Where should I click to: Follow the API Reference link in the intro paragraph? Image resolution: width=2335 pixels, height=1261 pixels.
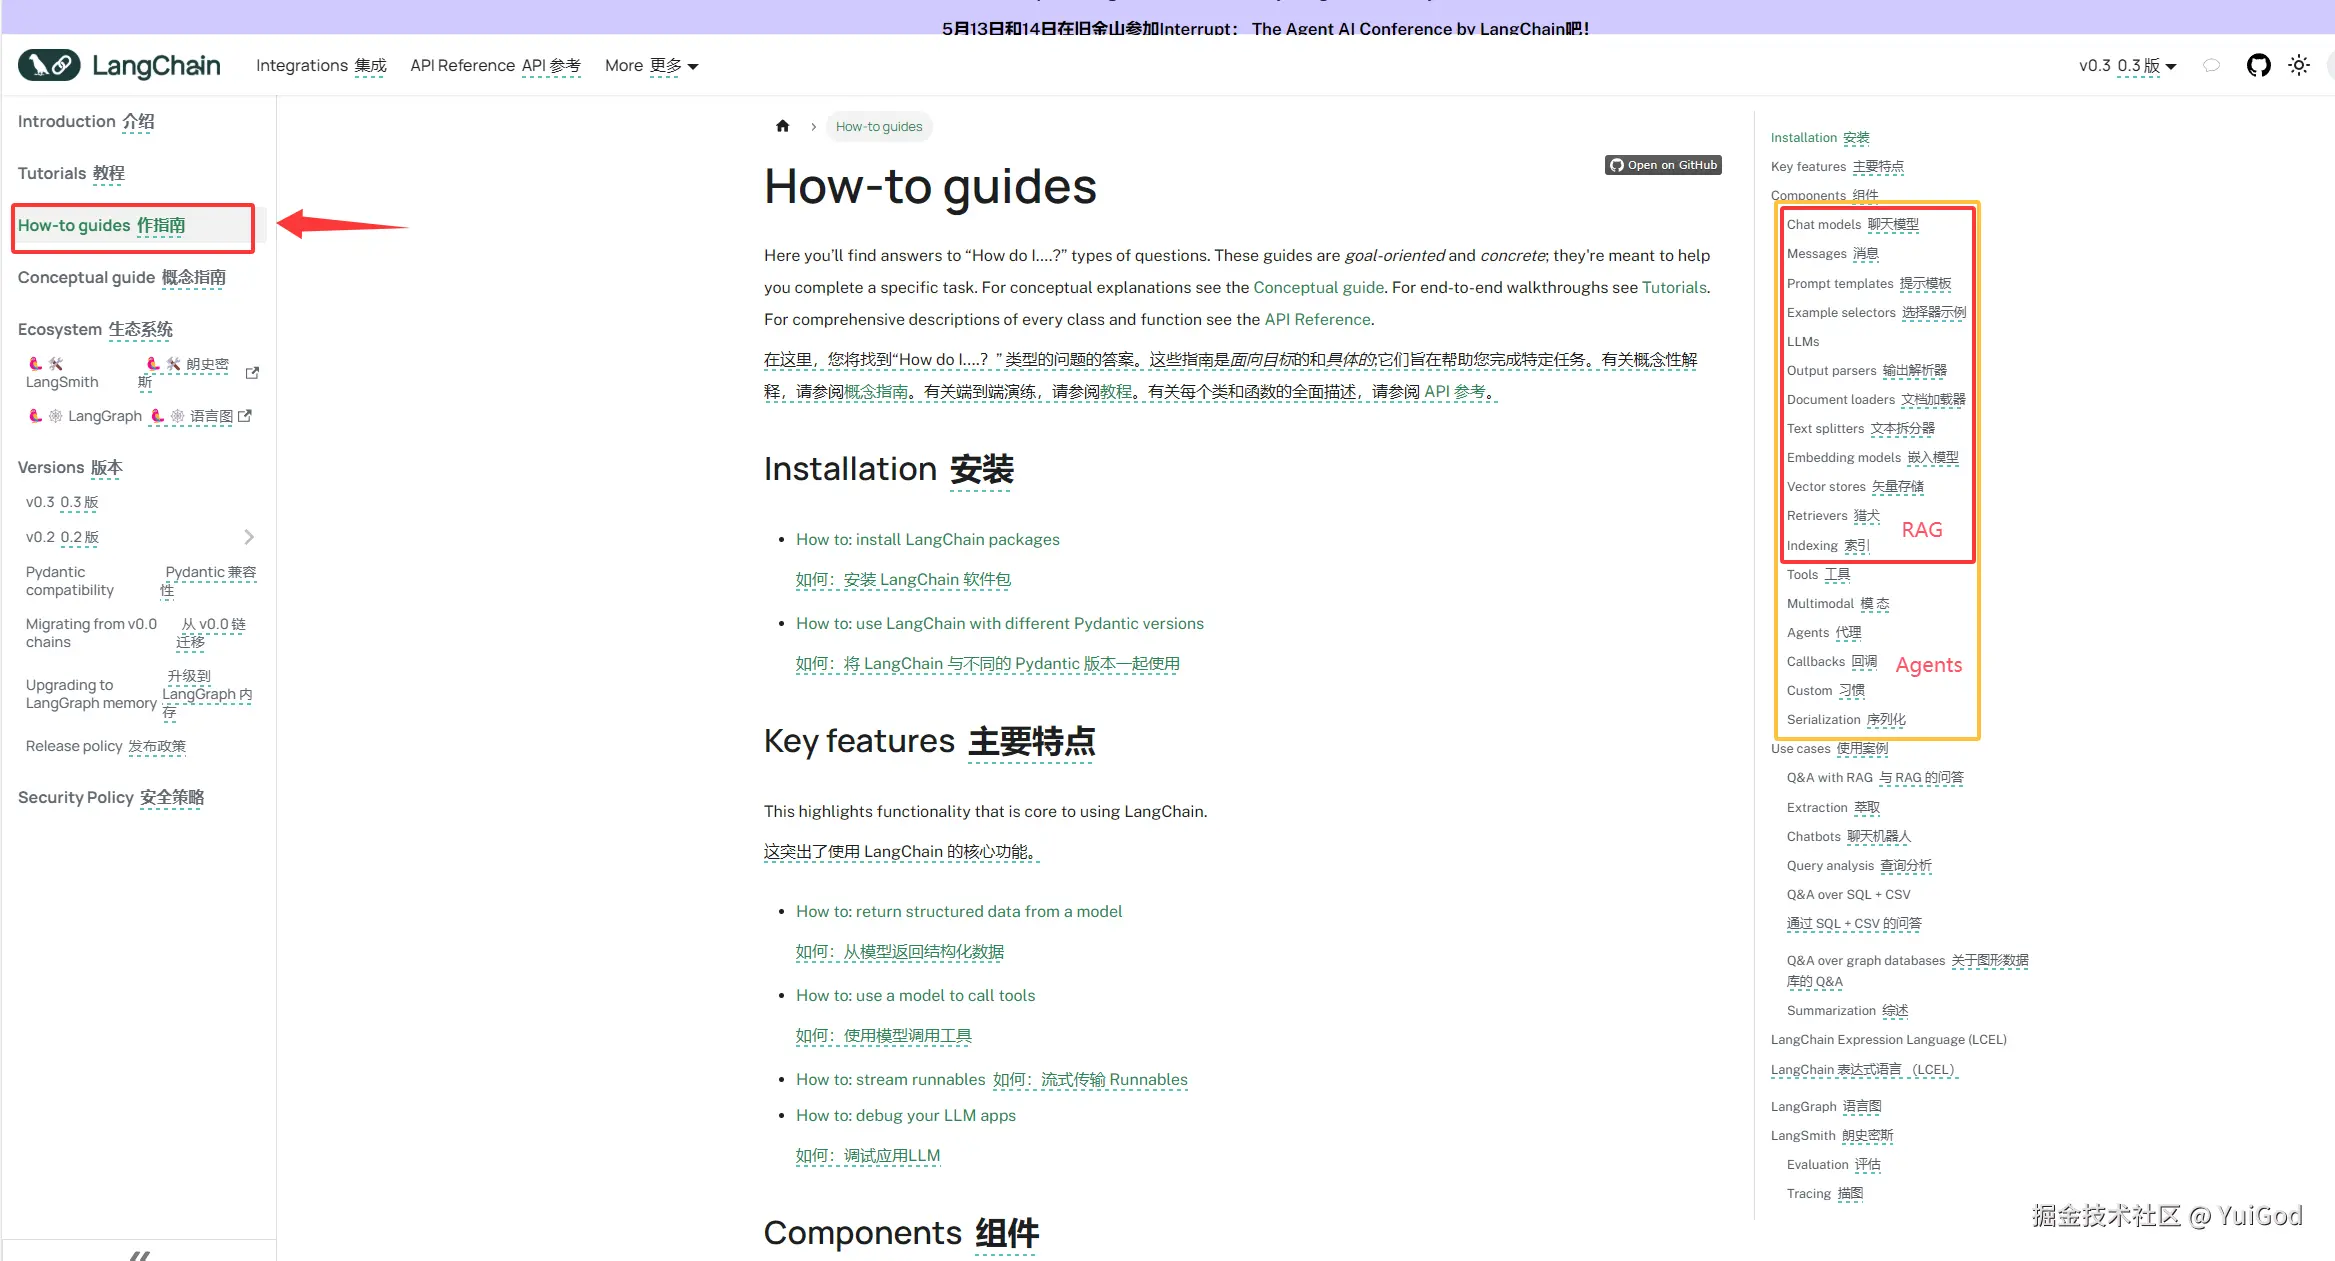pos(1317,319)
